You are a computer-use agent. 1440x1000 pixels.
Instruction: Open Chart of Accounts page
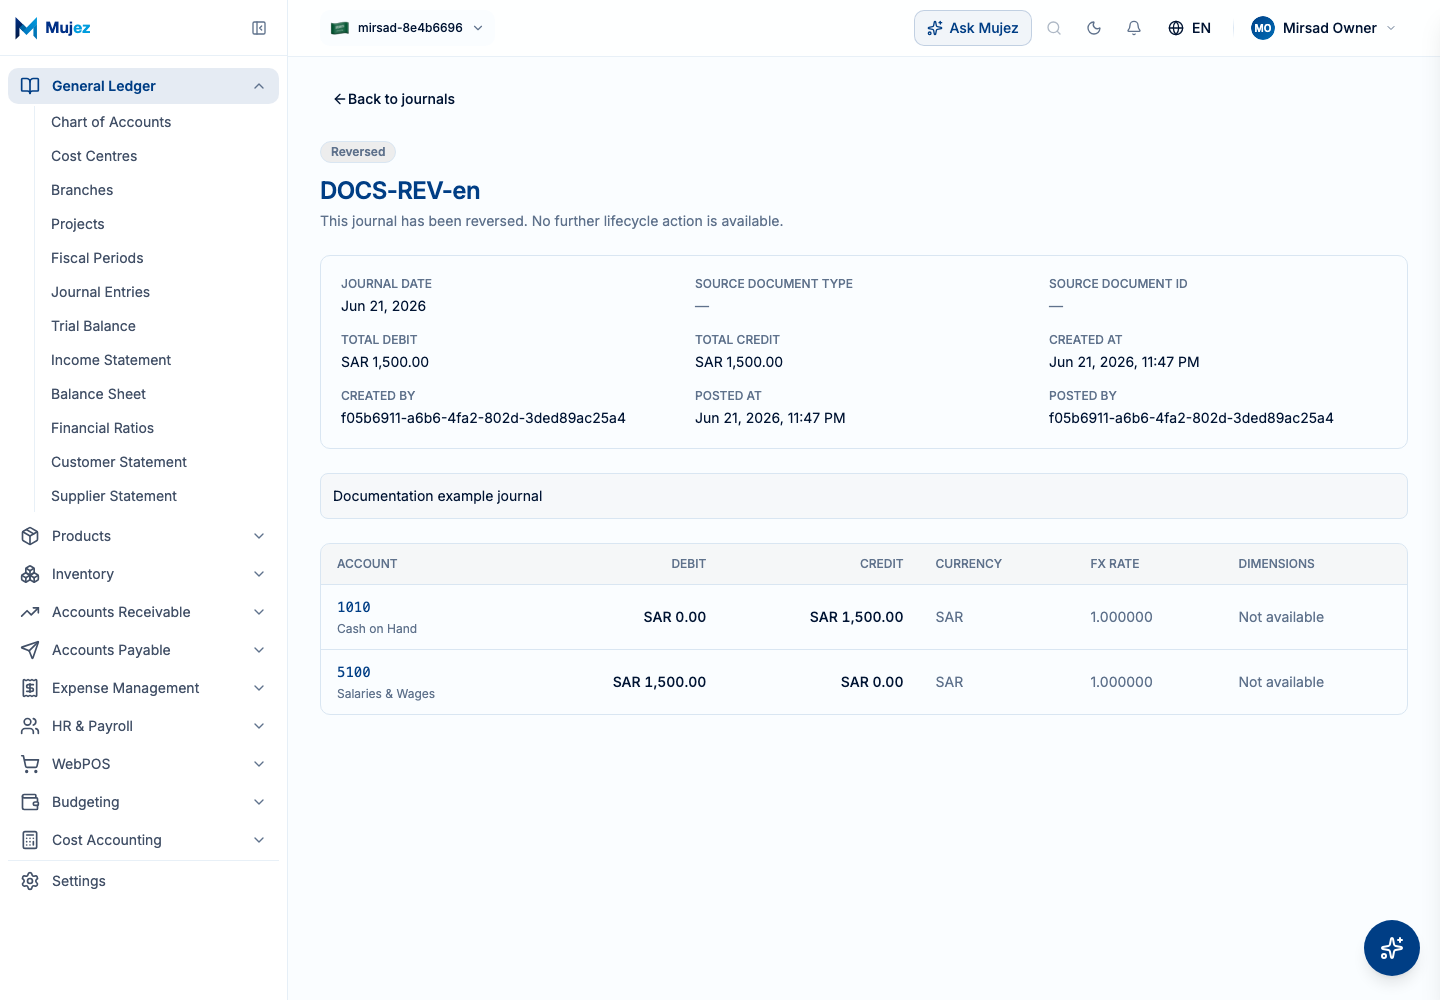pyautogui.click(x=111, y=122)
